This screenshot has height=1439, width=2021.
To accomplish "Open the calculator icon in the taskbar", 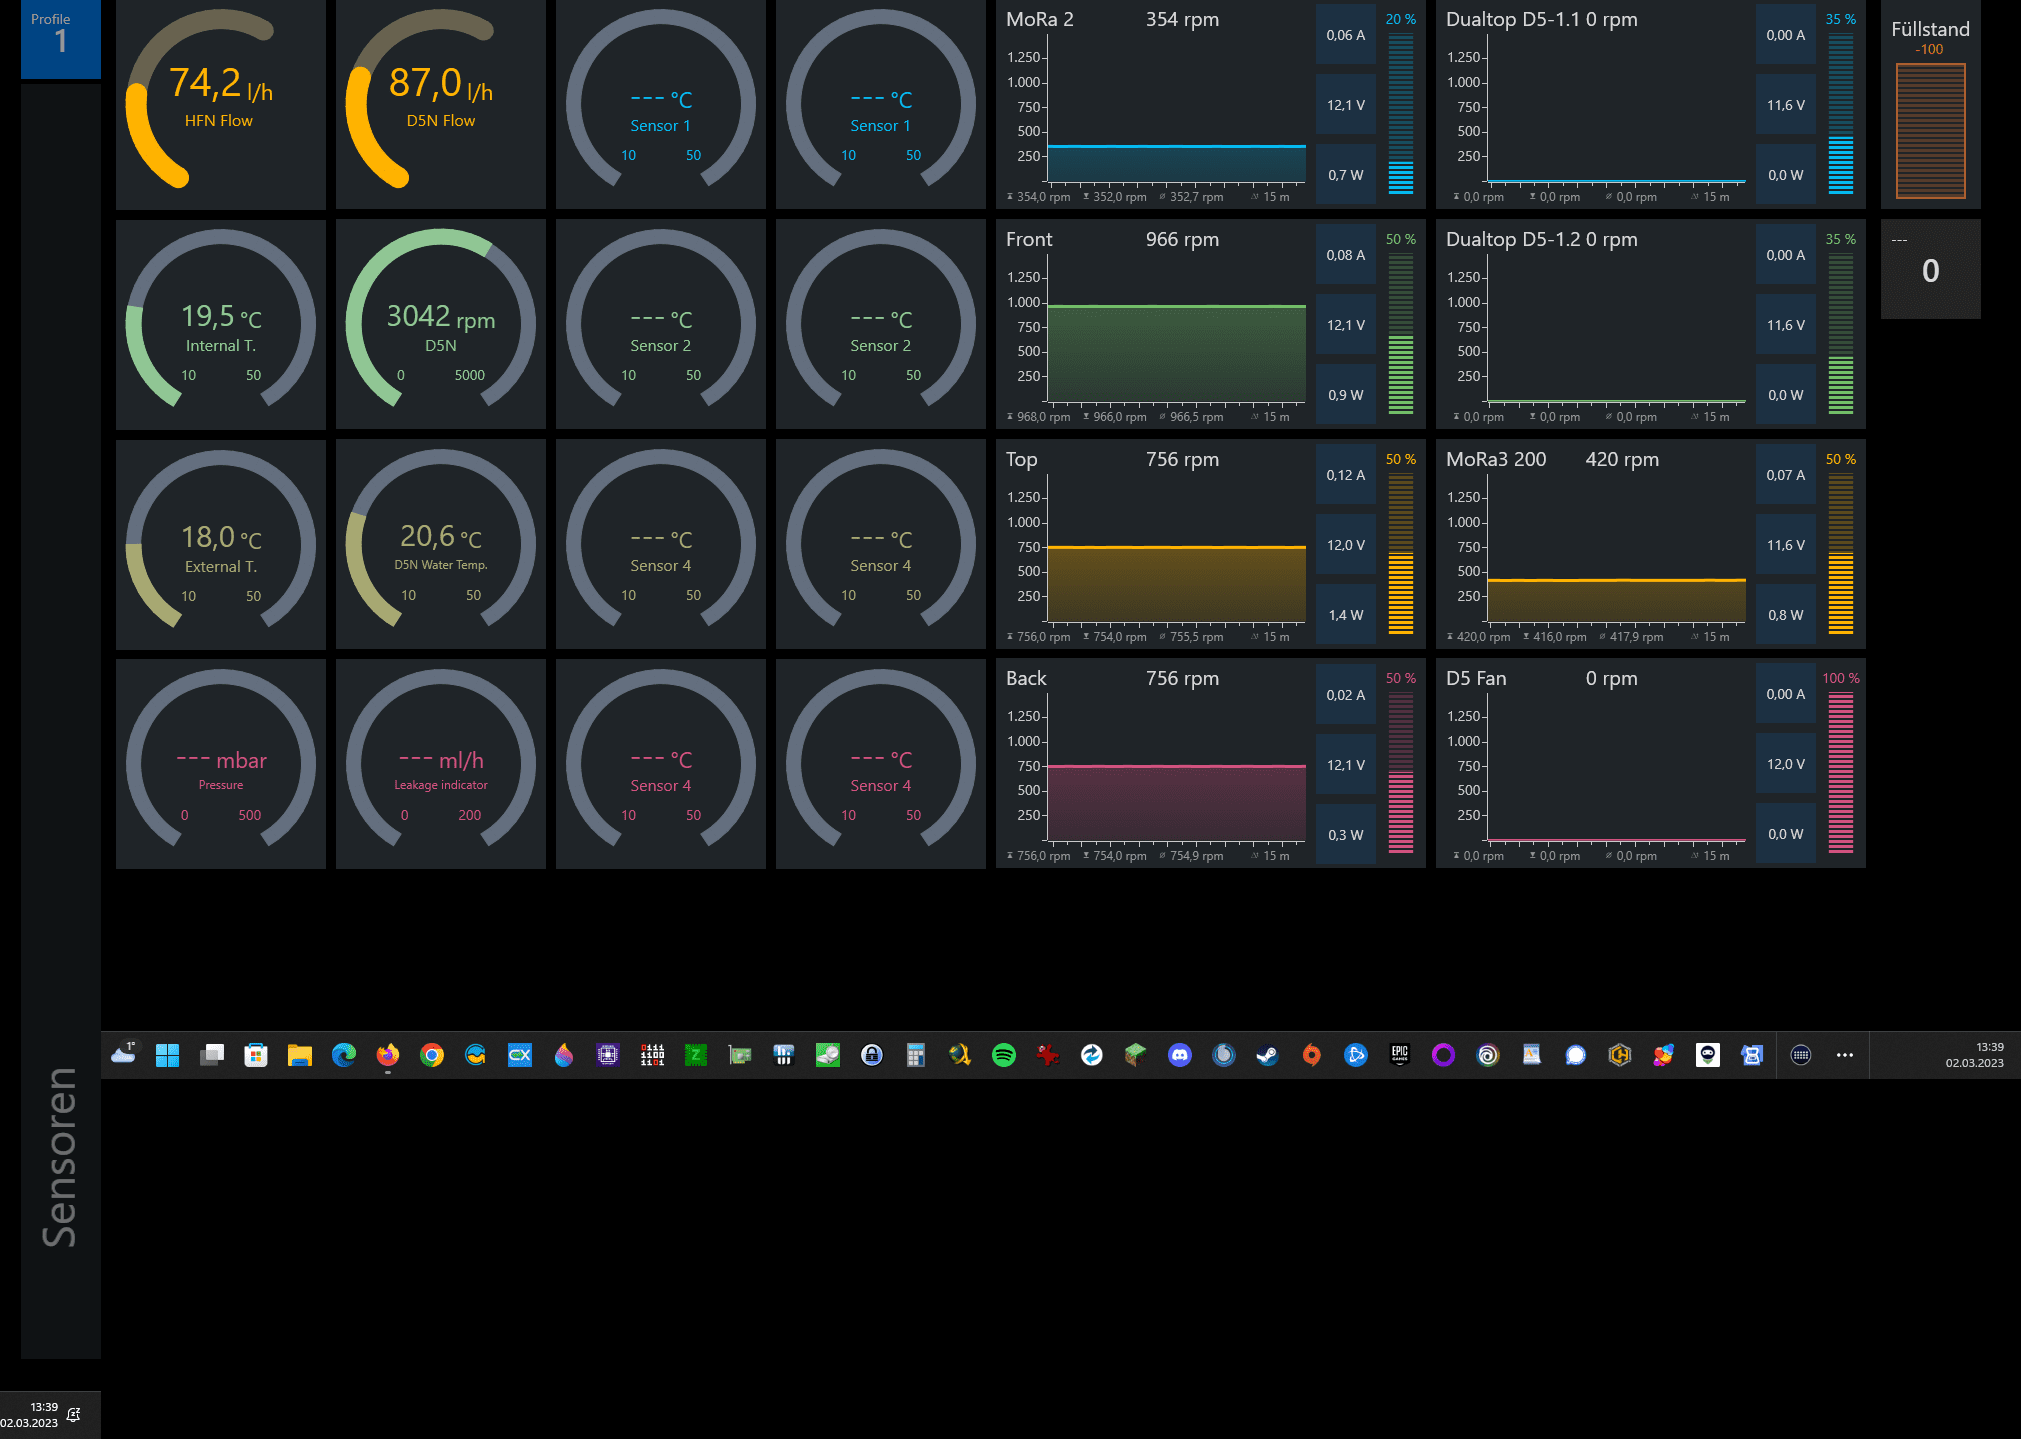I will pos(916,1055).
